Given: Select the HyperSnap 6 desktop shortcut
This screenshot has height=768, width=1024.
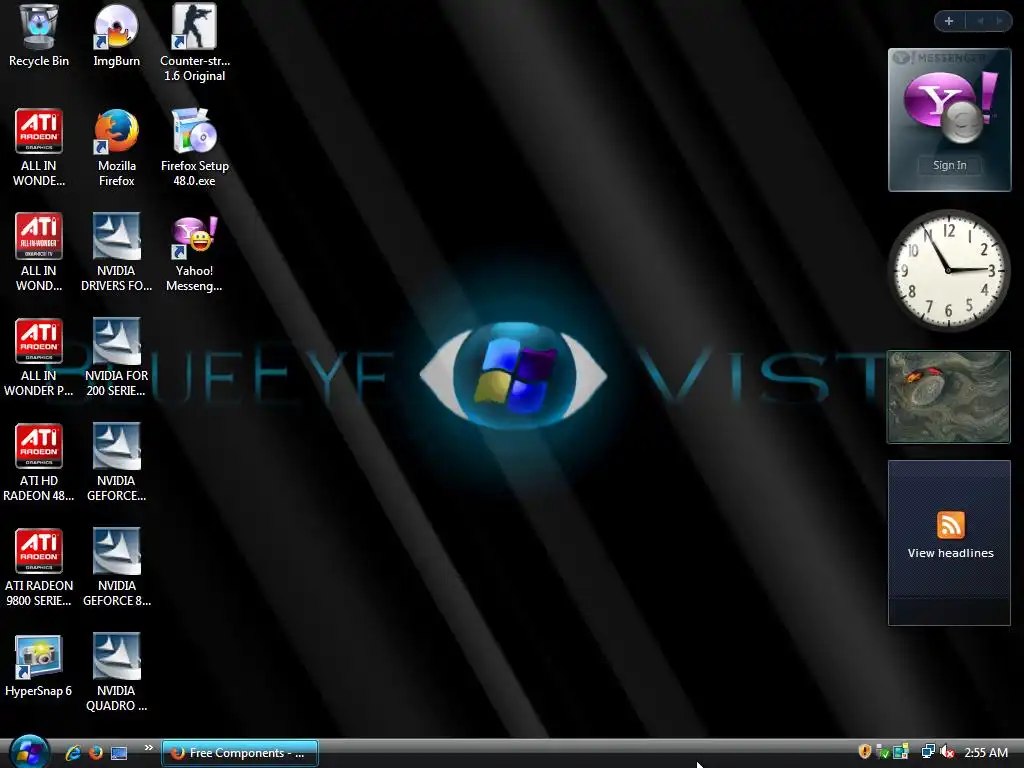Looking at the screenshot, I should [39, 666].
